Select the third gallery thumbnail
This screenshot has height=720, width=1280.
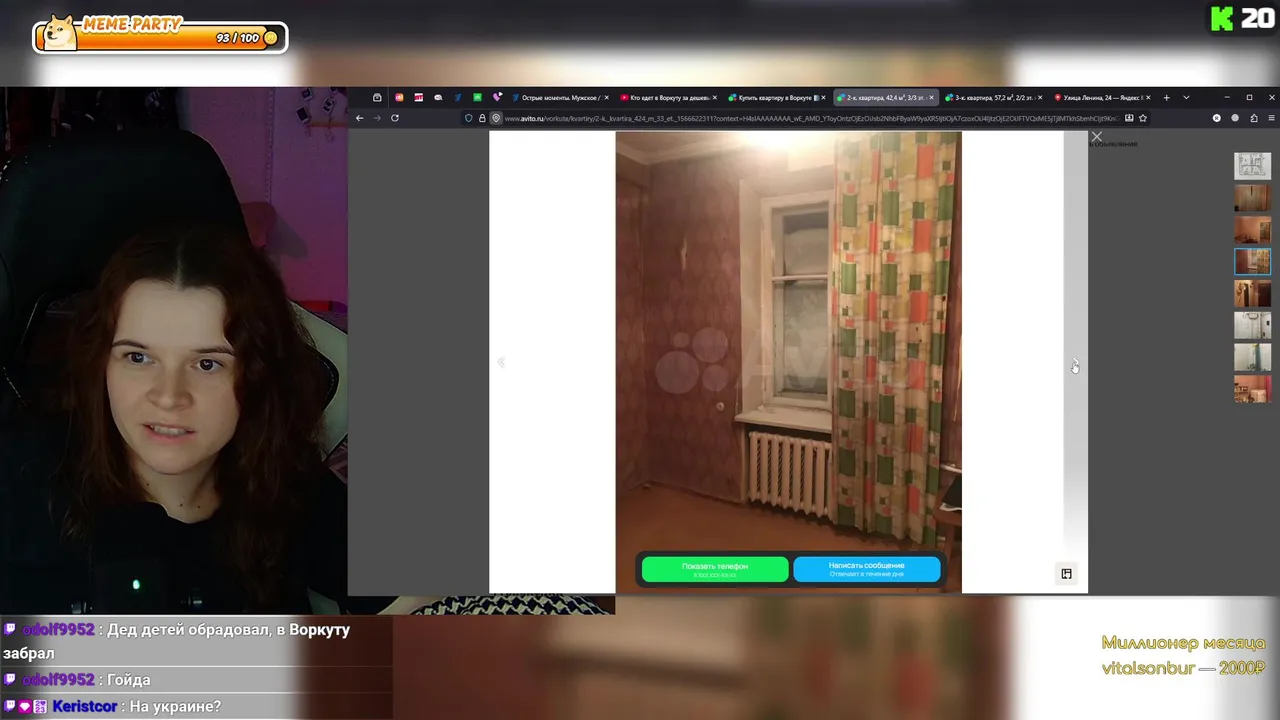(1252, 229)
